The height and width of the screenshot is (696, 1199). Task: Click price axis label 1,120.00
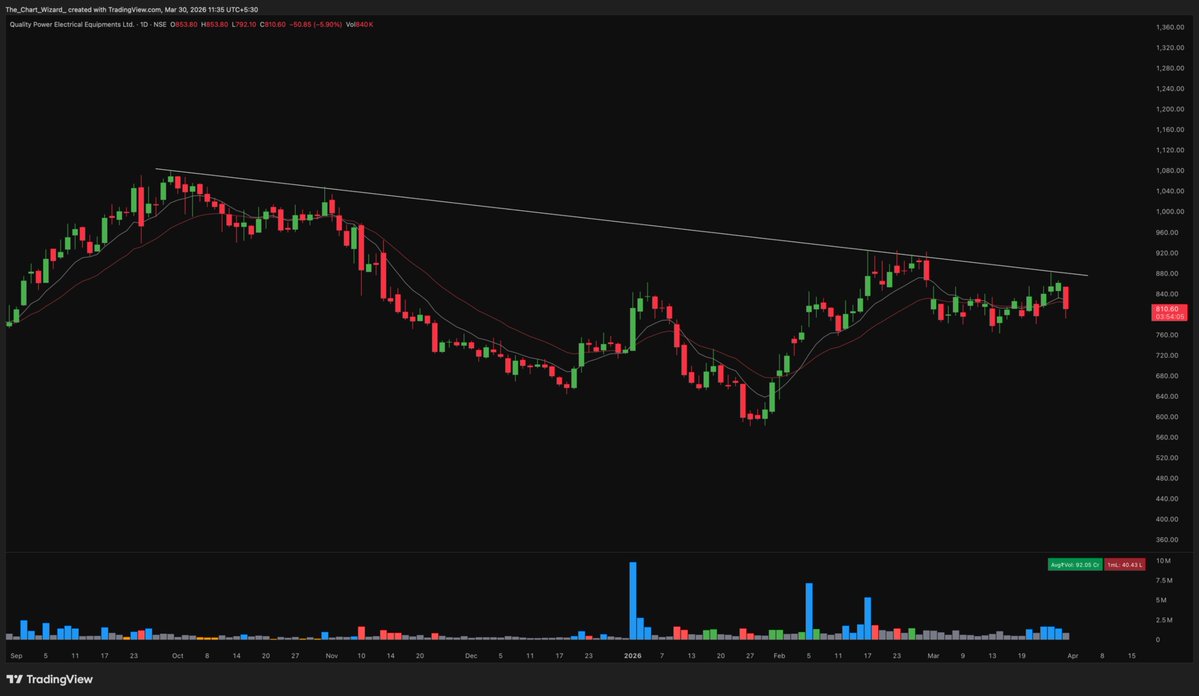coord(1170,150)
